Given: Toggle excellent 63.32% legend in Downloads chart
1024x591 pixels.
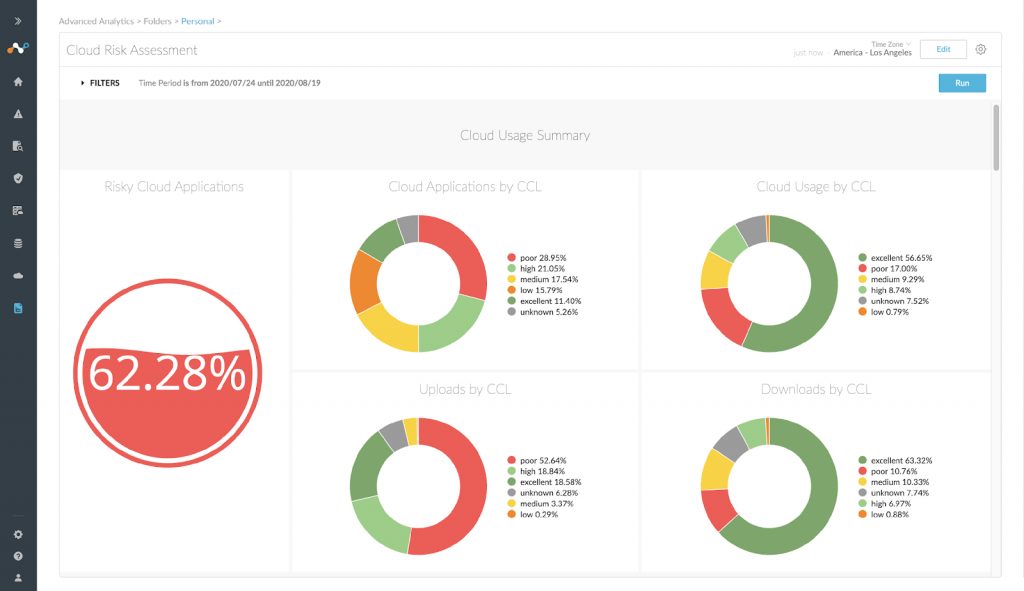Looking at the screenshot, I should pos(895,460).
